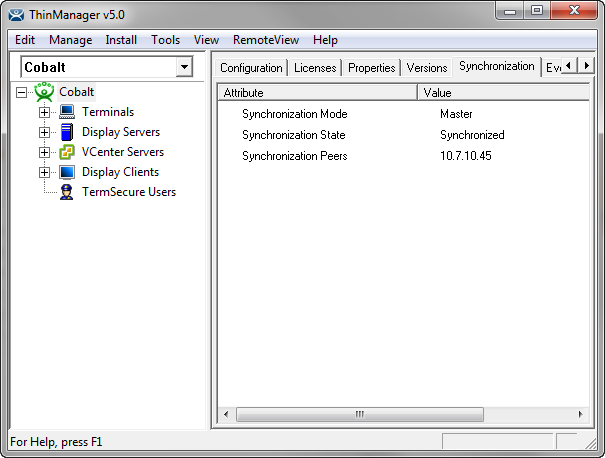Expand the Display Clients tree node

(x=44, y=172)
